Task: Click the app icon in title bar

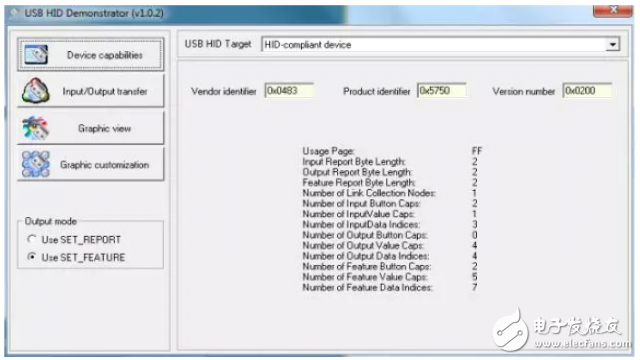Action: pyautogui.click(x=15, y=13)
